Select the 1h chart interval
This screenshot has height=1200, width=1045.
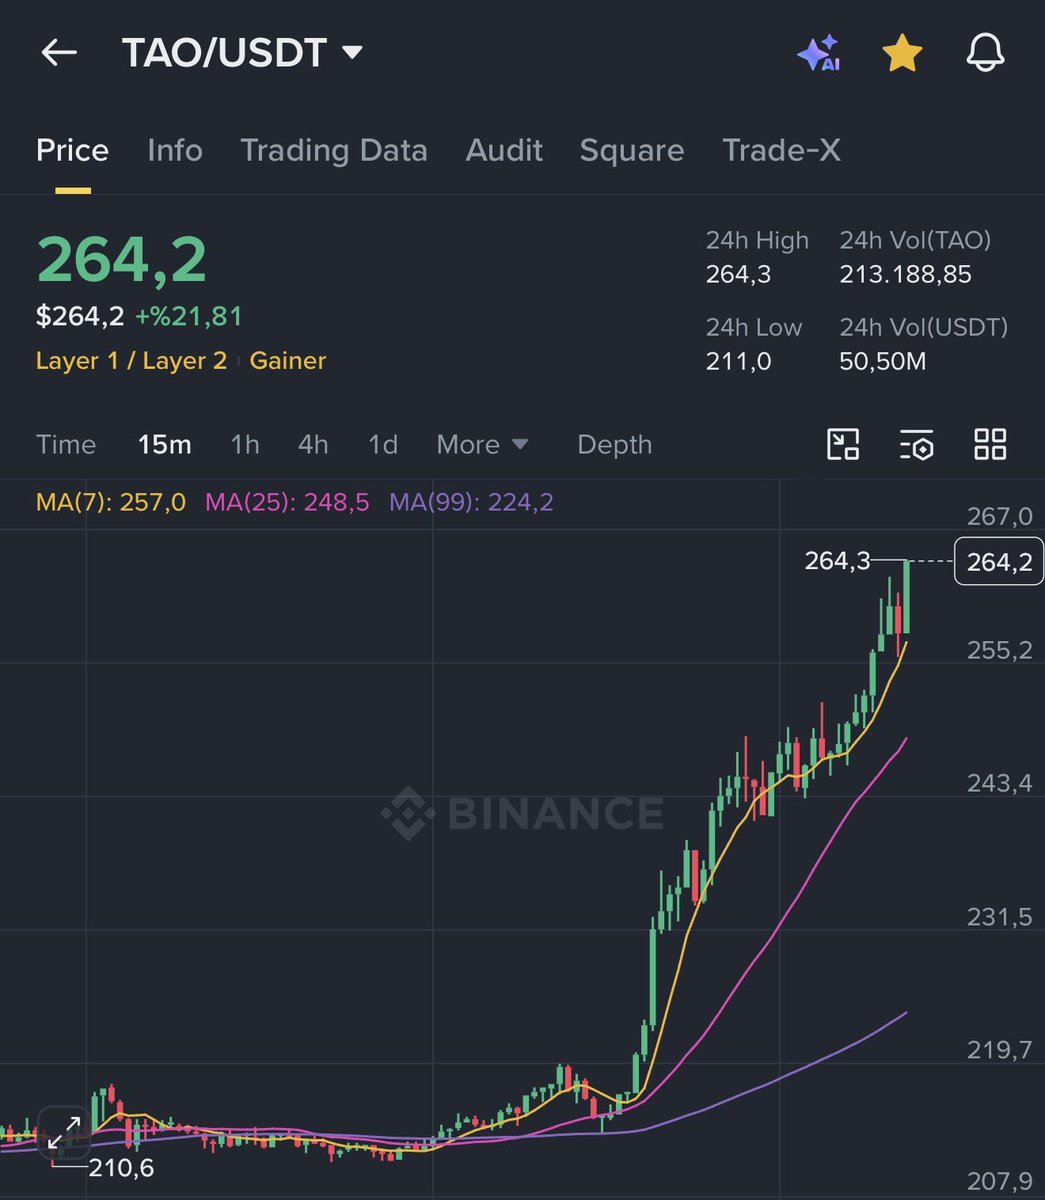(245, 445)
